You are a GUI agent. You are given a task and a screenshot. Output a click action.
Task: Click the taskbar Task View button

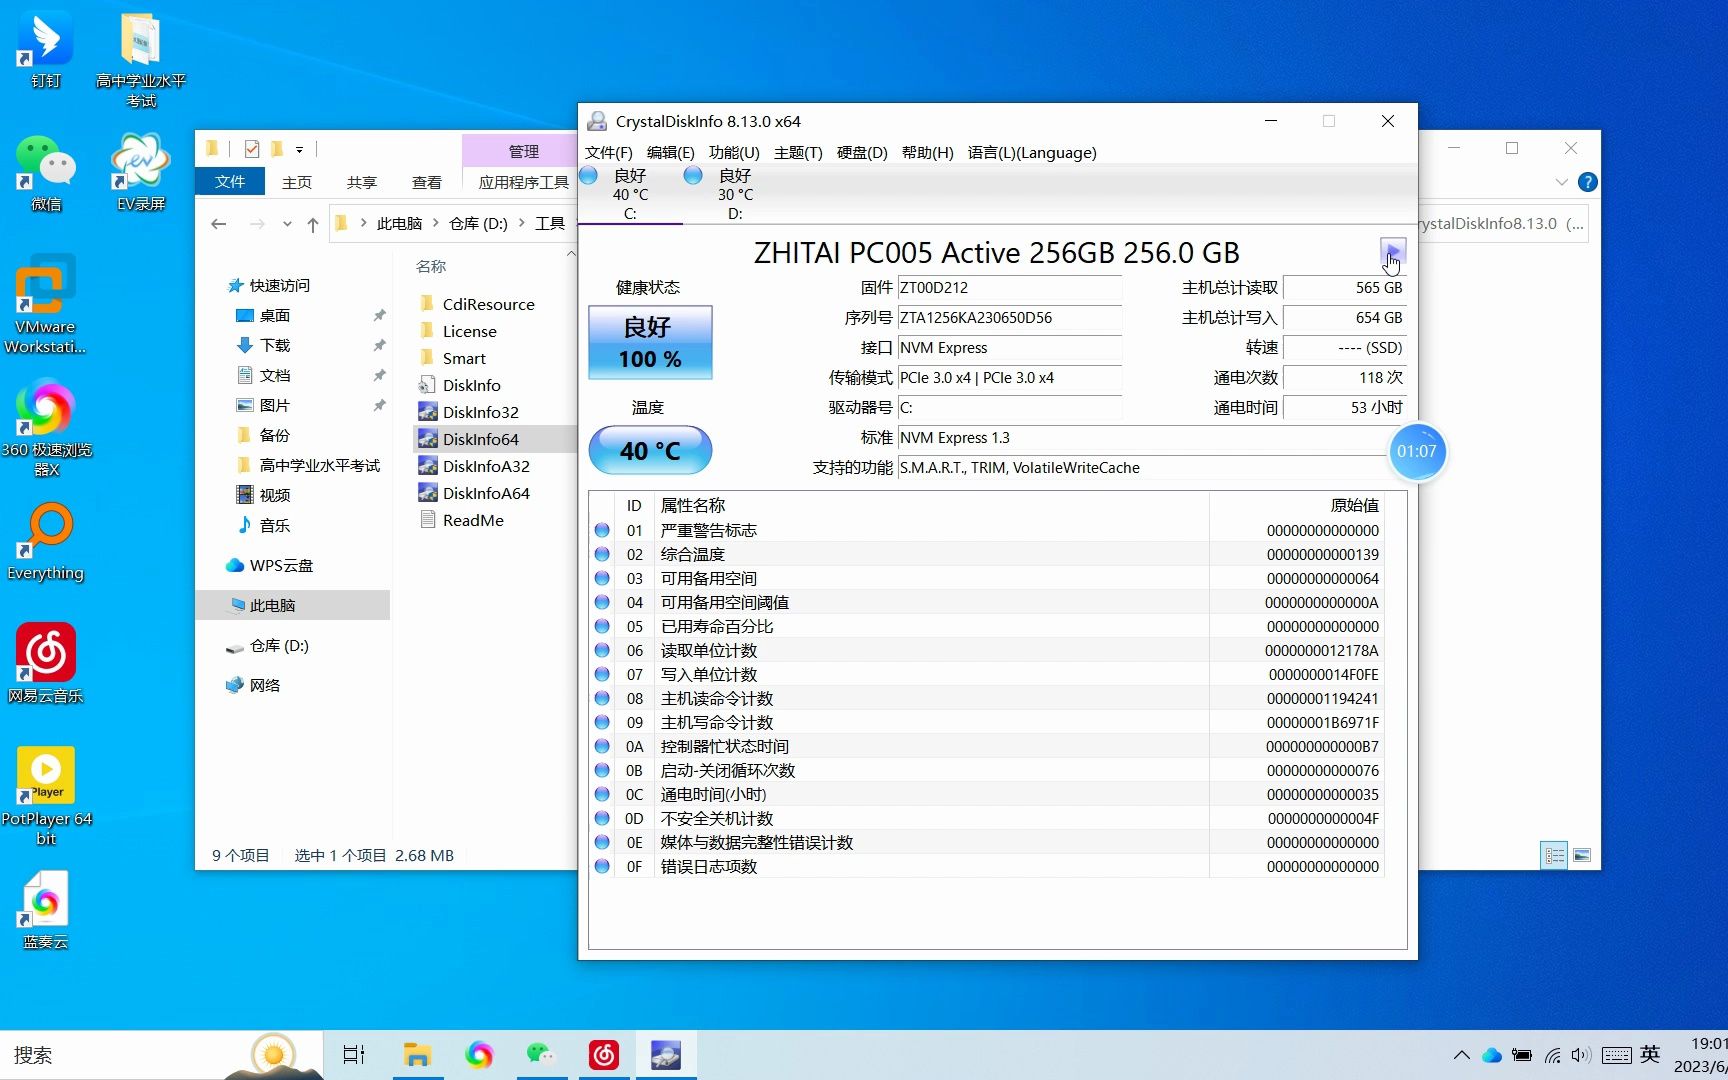pos(354,1055)
